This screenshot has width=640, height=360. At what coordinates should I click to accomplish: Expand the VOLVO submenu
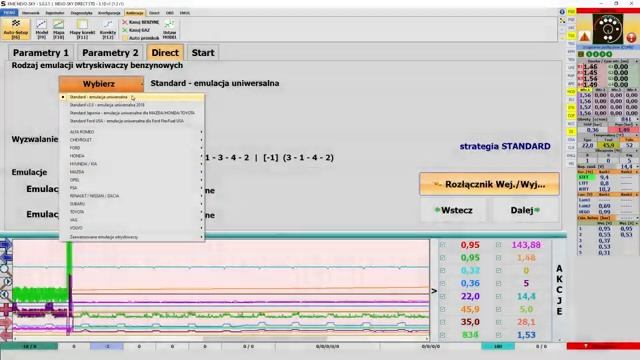point(132,228)
